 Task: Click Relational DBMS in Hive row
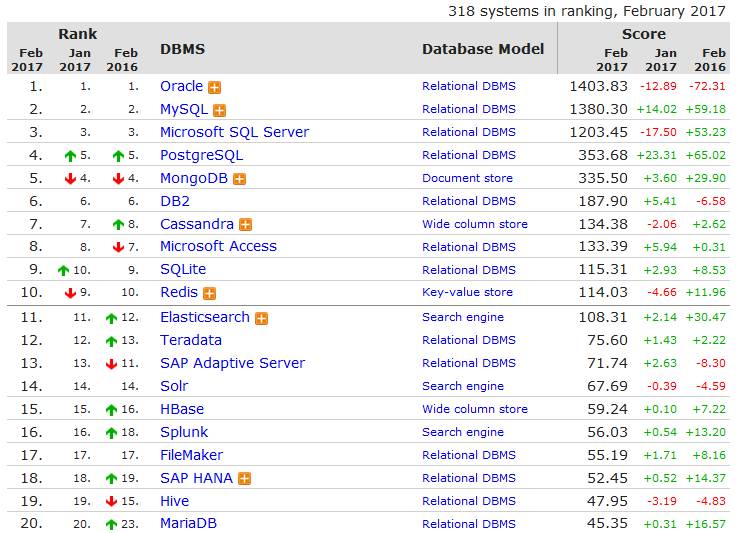tap(469, 501)
